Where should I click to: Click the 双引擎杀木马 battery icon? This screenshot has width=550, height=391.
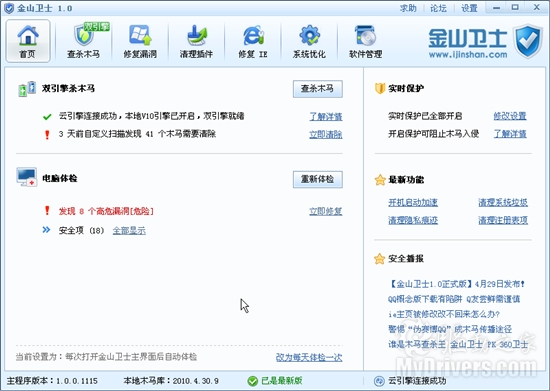(27, 89)
